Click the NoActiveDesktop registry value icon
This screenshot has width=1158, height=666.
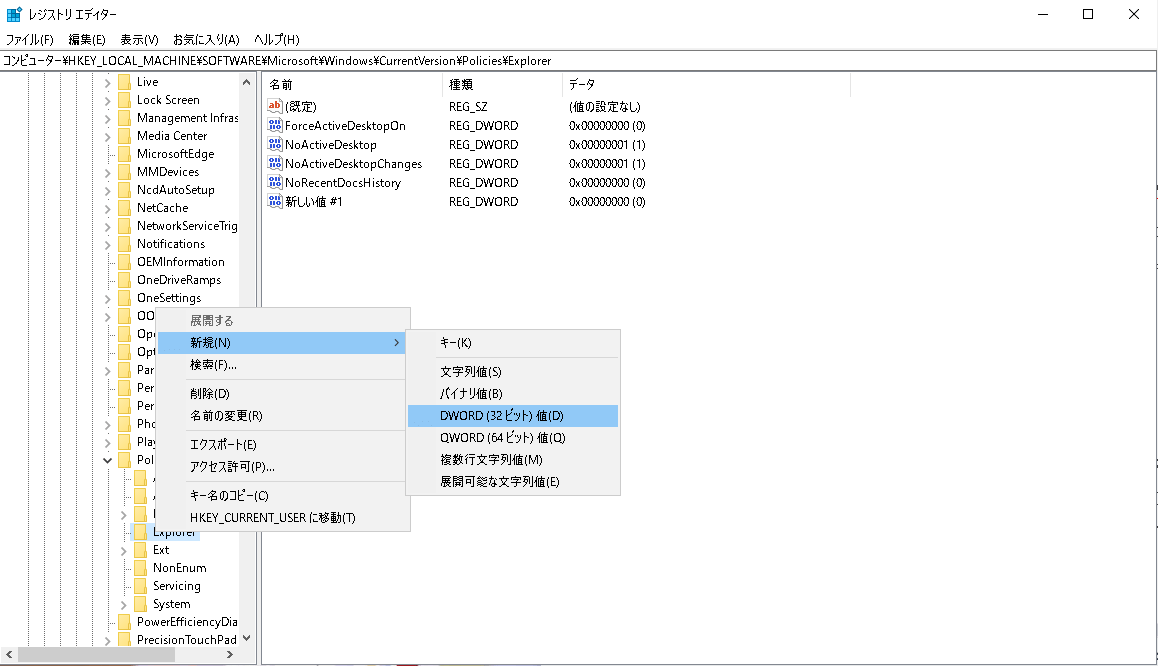[x=274, y=144]
